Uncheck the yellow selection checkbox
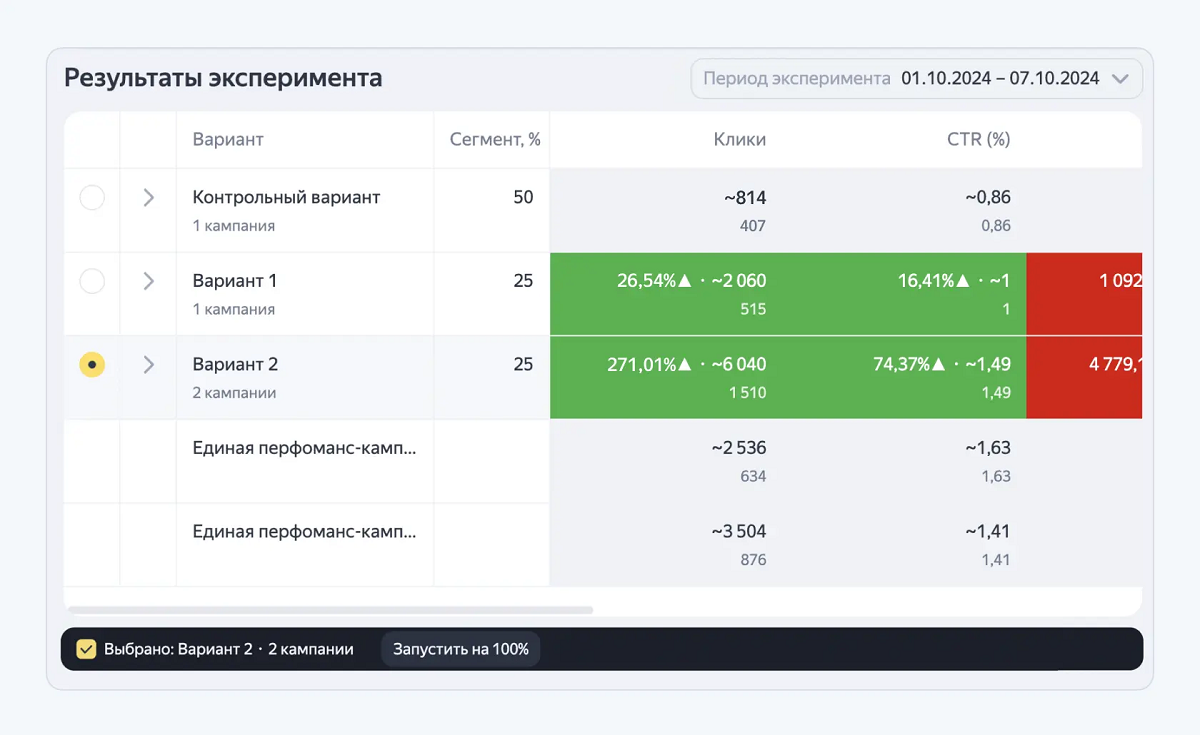 point(86,648)
